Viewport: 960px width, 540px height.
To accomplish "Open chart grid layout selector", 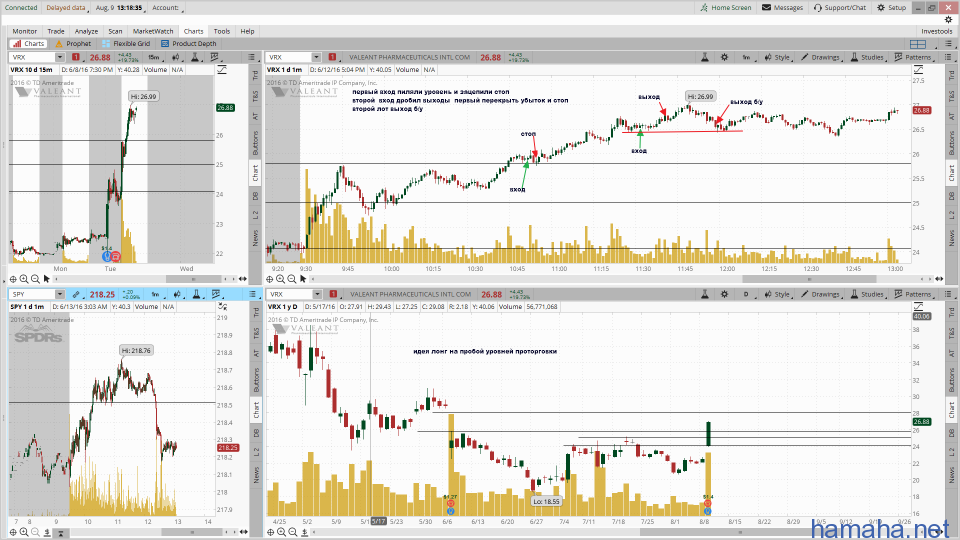I will coord(918,44).
